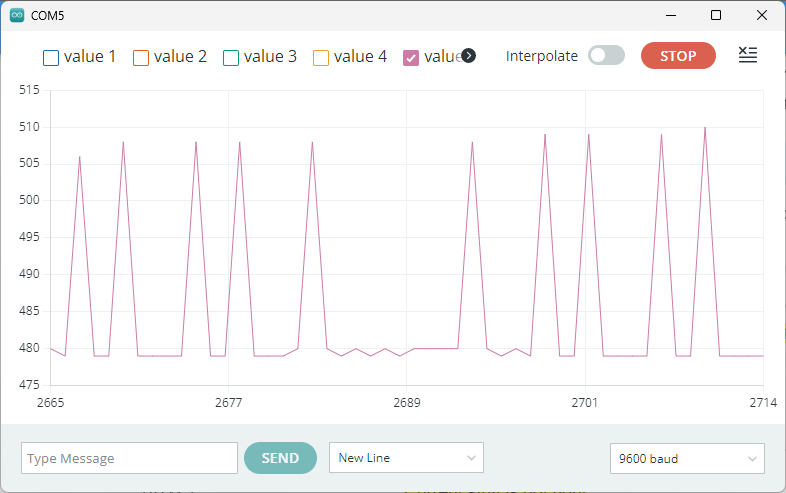Image resolution: width=786 pixels, height=493 pixels.
Task: Open the New Line ending dropdown
Action: click(x=406, y=458)
